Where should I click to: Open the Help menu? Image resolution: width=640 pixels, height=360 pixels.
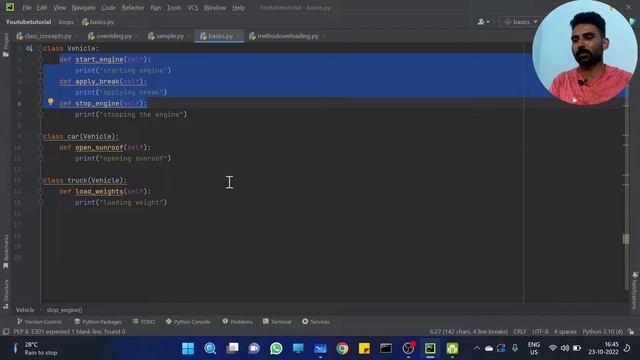point(238,8)
